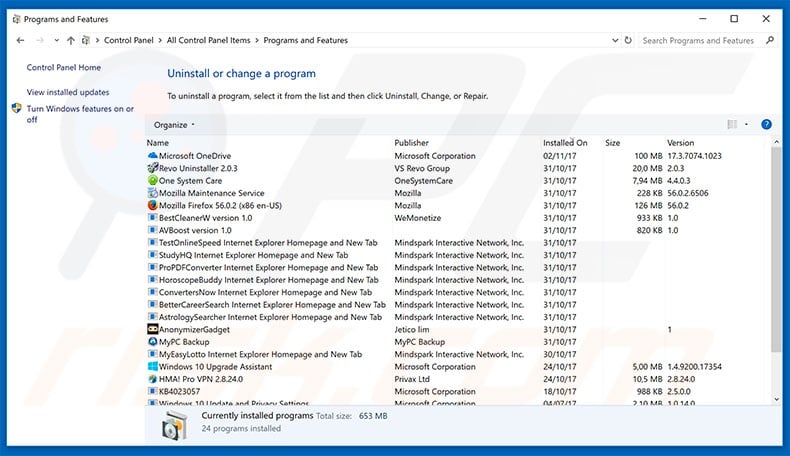Screen dimensions: 790x456
Task: Select One System Care entry name
Action: tap(190, 180)
